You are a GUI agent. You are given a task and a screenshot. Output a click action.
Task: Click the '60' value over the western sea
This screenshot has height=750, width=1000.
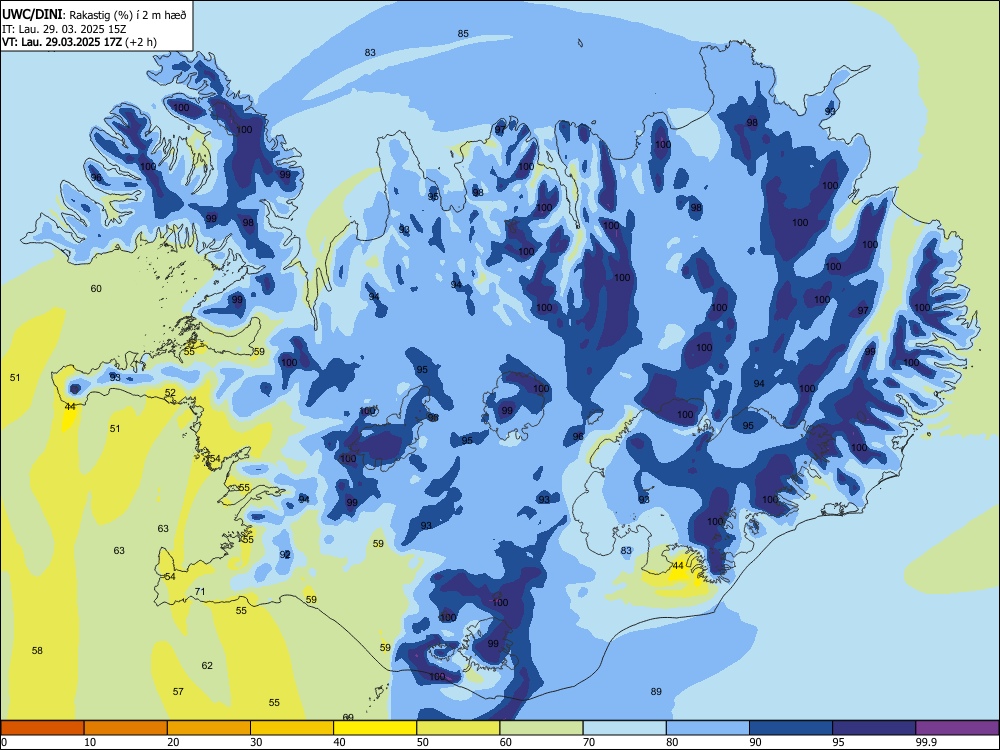point(96,289)
